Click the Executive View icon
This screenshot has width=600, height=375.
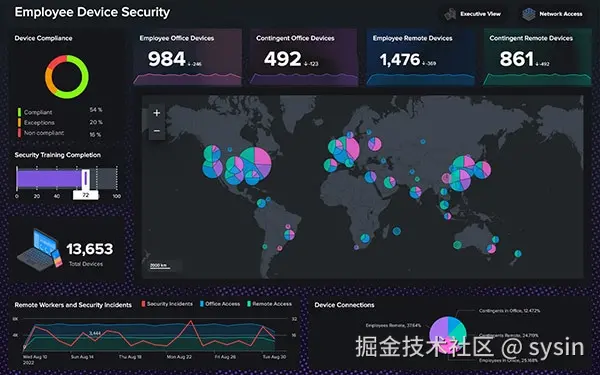click(450, 14)
